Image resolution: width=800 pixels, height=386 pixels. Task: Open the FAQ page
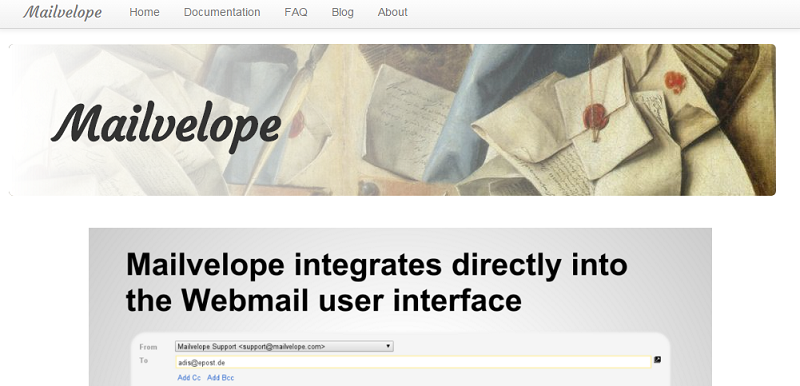click(296, 12)
